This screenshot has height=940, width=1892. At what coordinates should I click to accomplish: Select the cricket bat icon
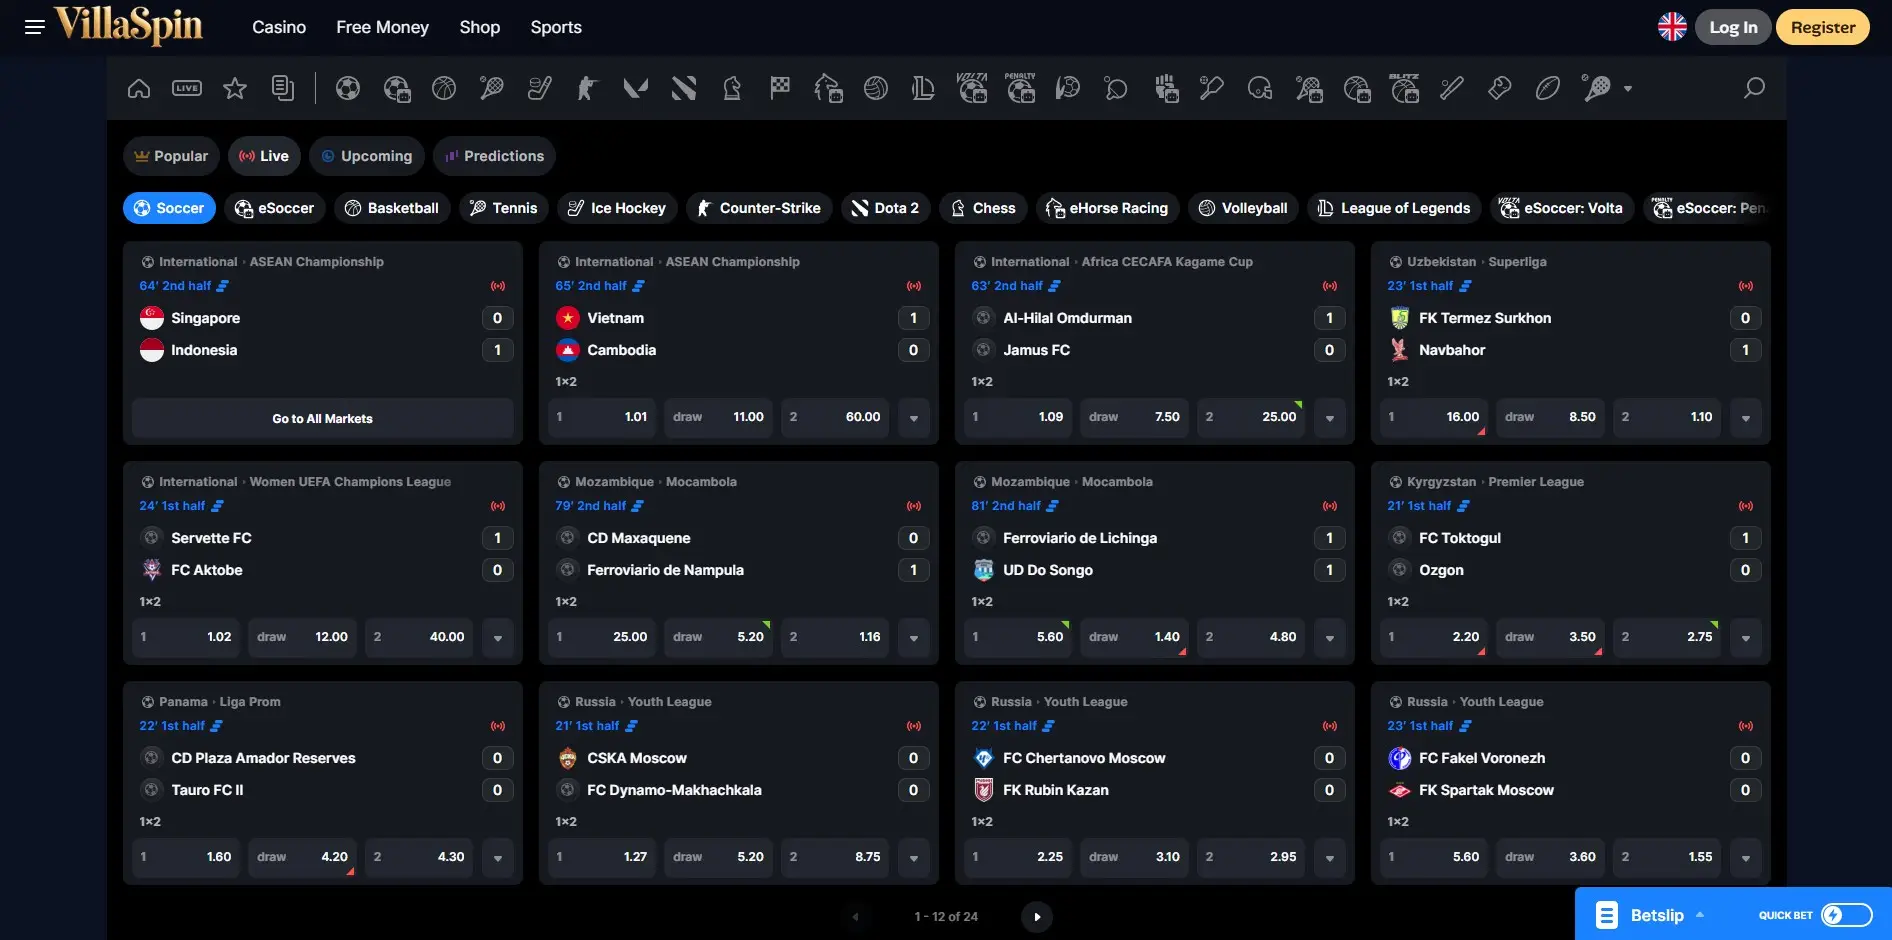[x=1212, y=88]
